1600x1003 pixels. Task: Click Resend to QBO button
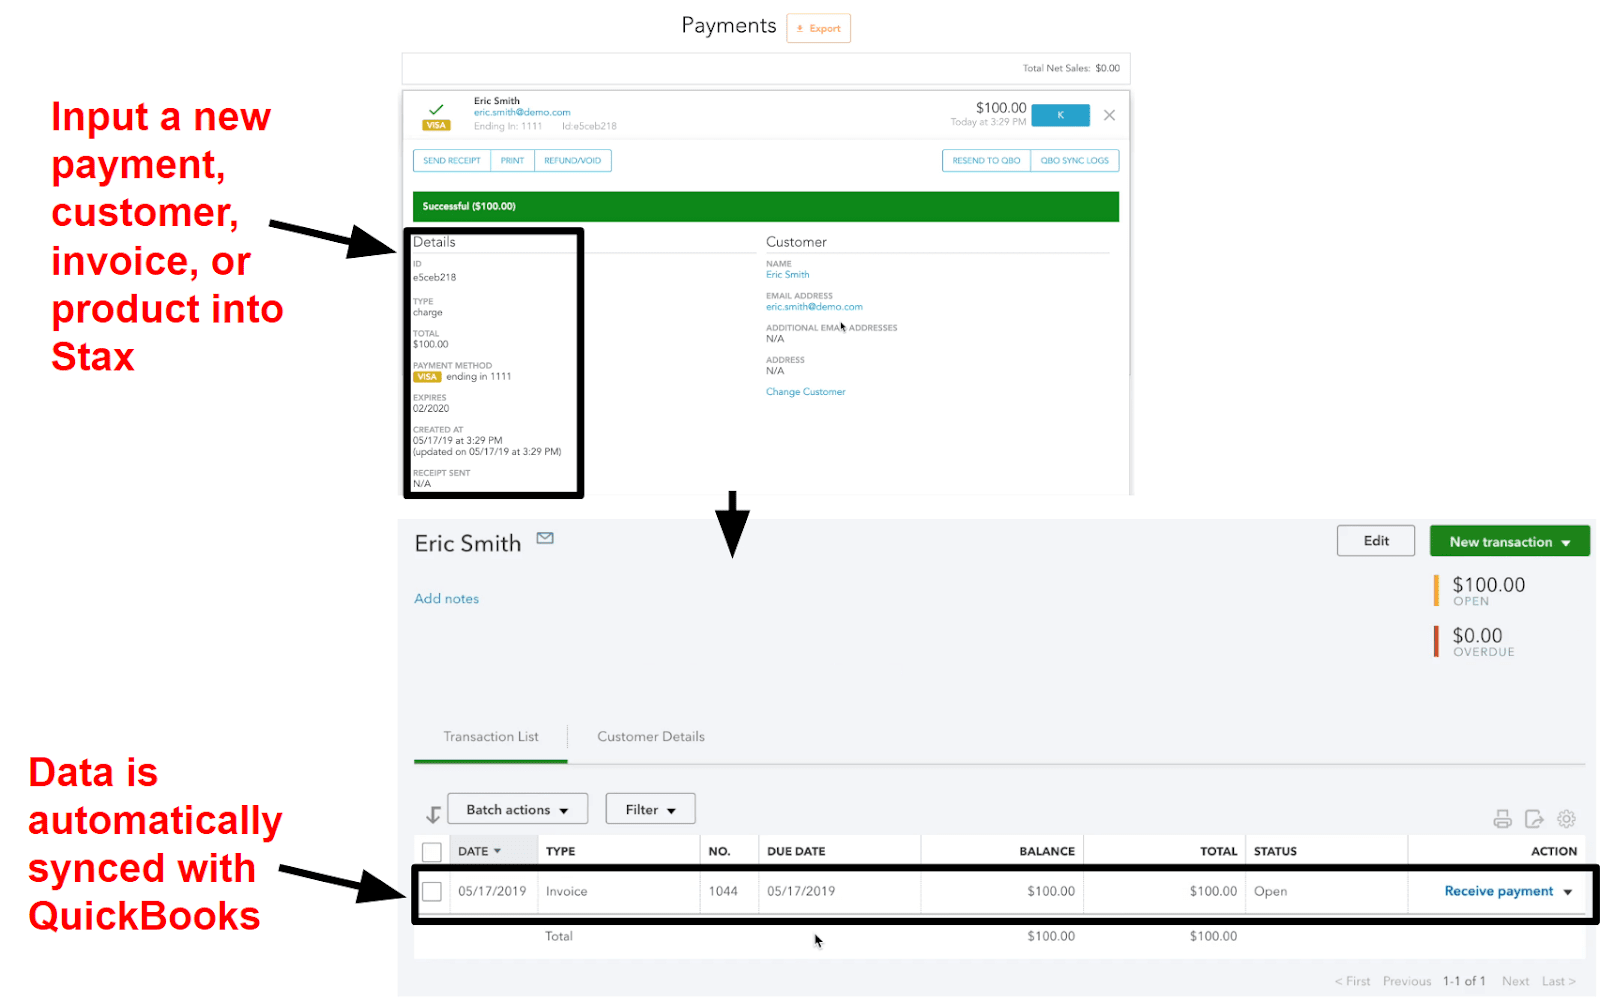pos(986,160)
